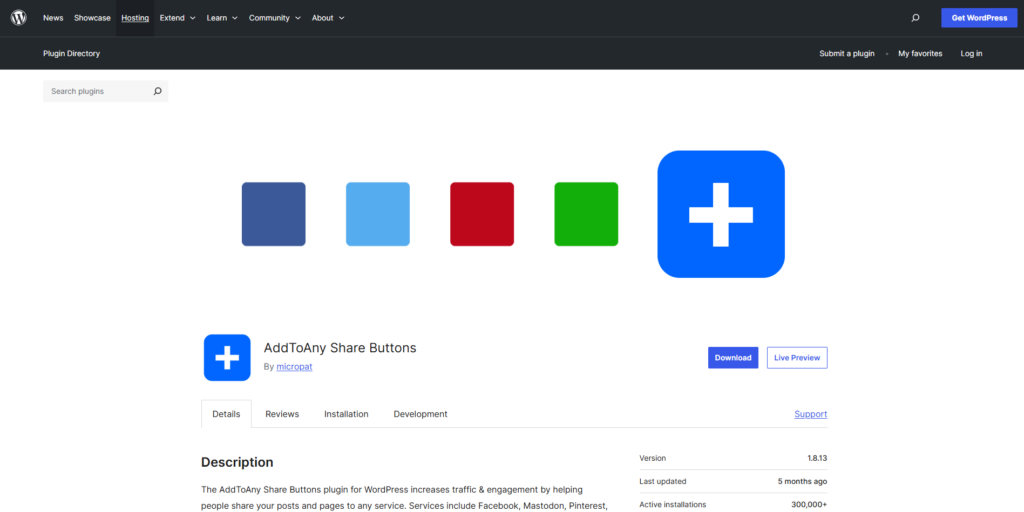The image size is (1024, 512).
Task: Switch to the Installation tab
Action: tap(346, 414)
